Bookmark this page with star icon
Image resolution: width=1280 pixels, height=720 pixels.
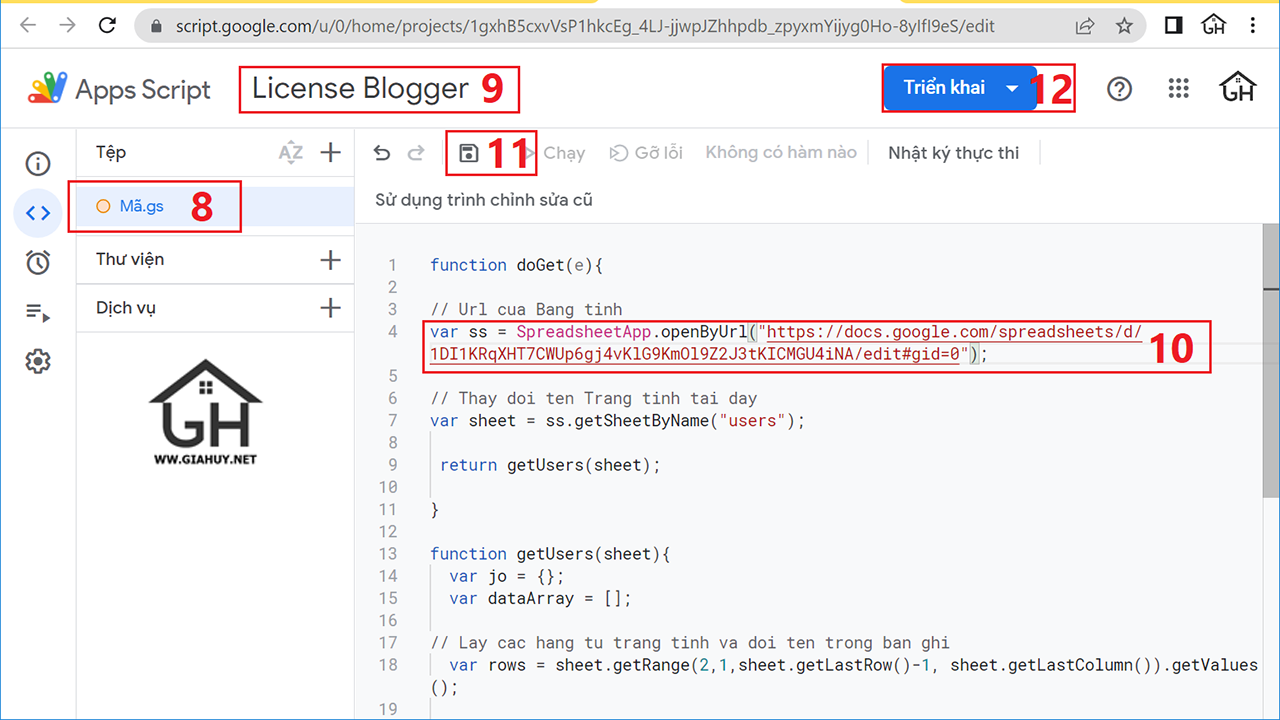coord(1124,27)
